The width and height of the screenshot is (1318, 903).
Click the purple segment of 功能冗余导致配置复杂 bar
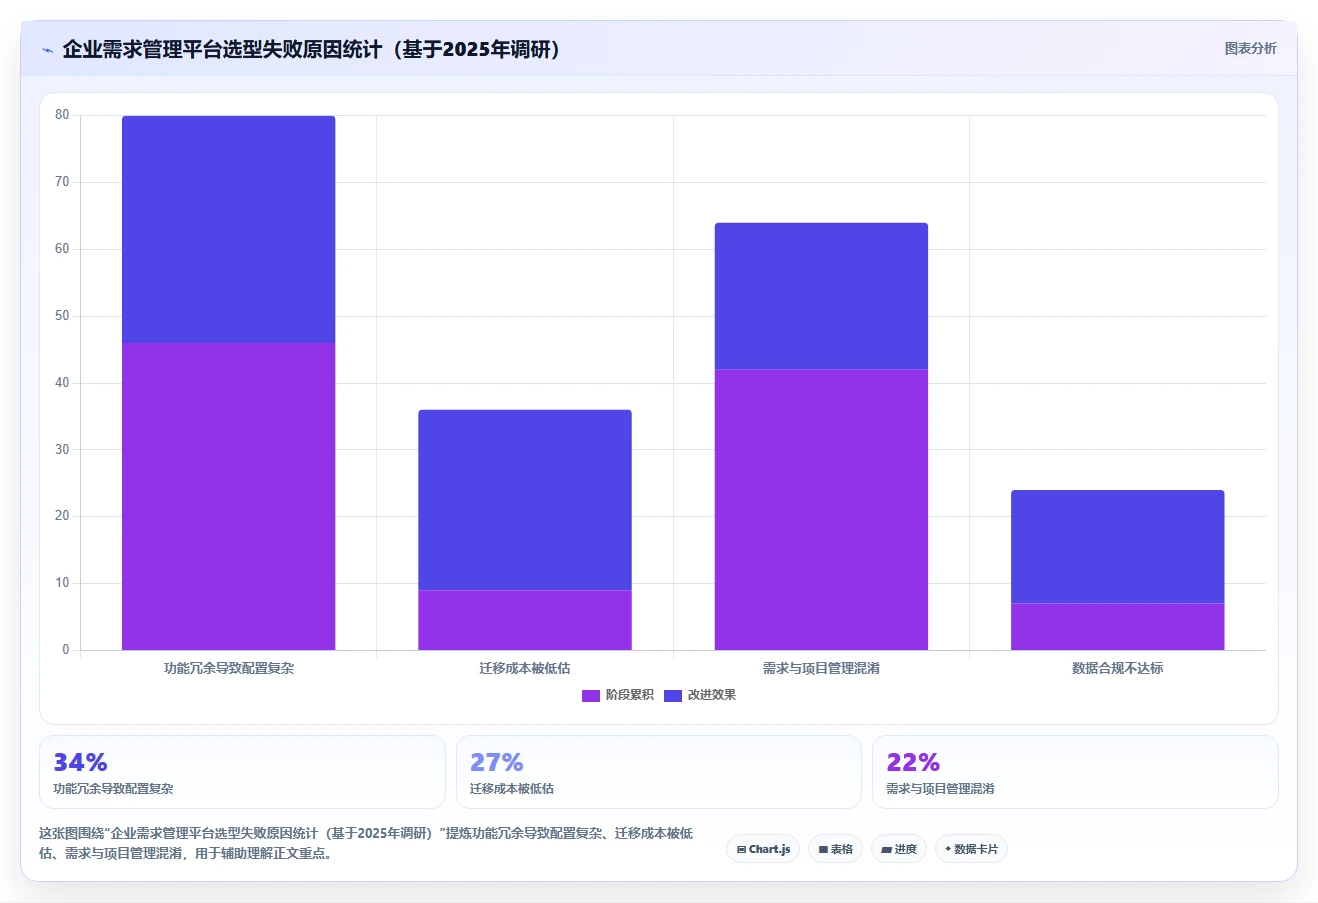(229, 496)
